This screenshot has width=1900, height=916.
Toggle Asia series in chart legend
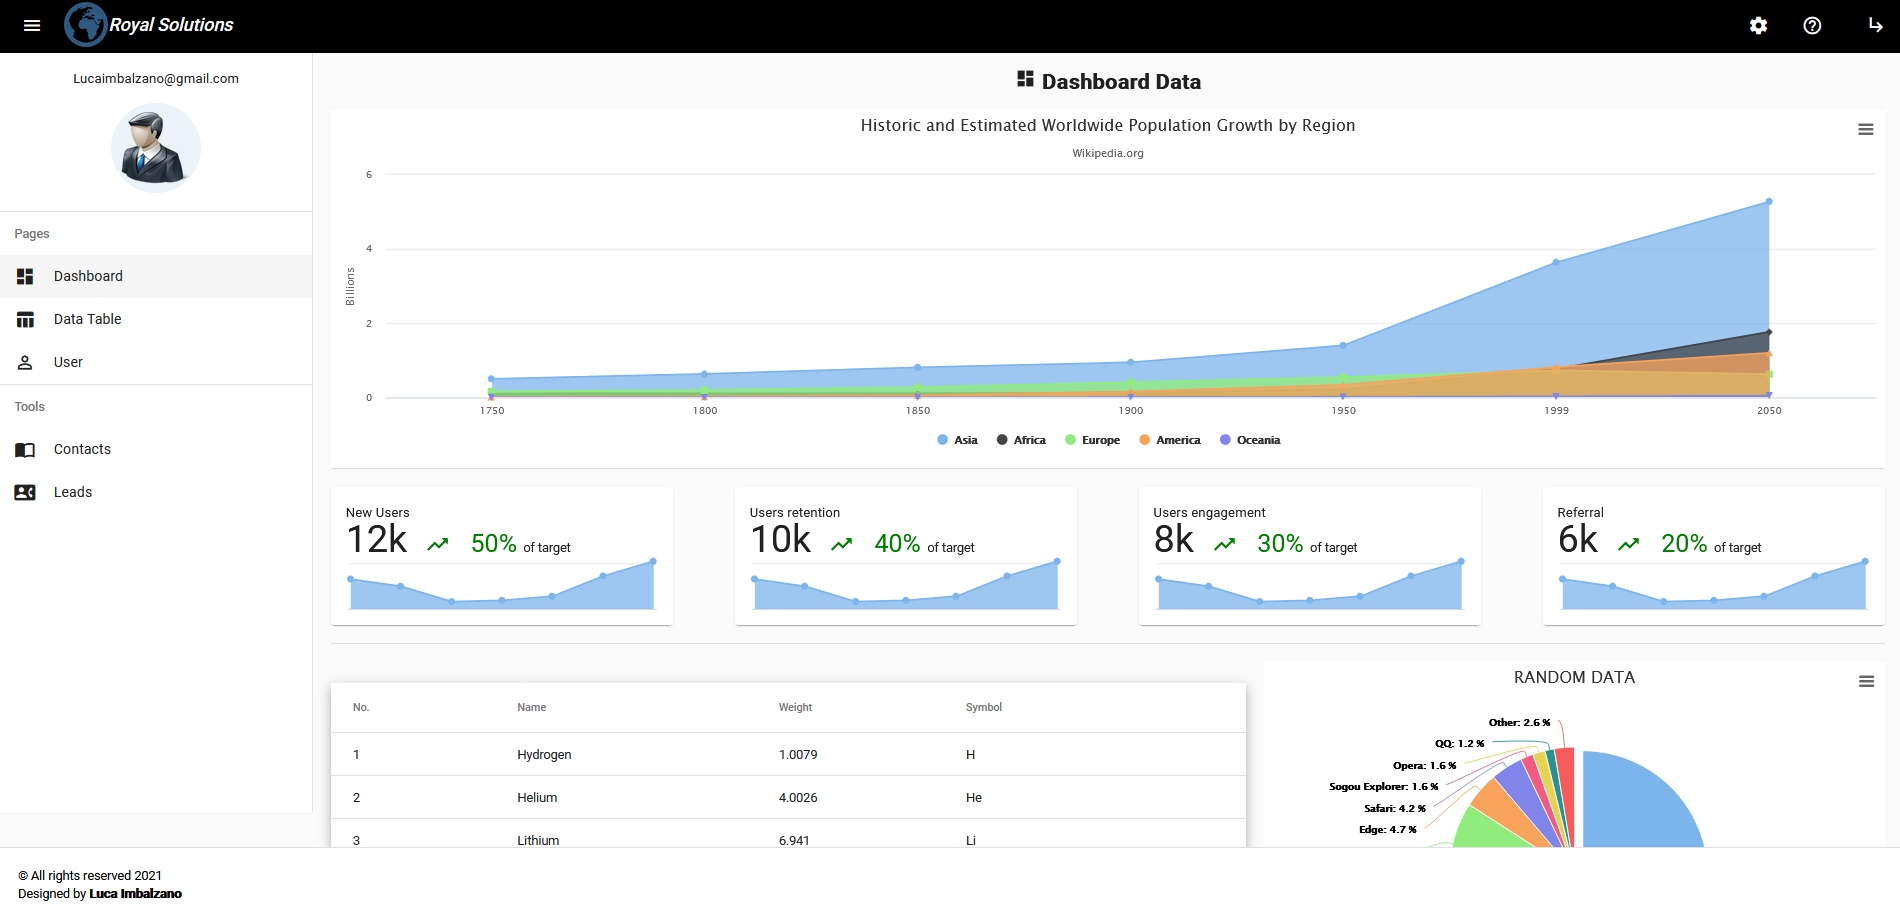[957, 440]
